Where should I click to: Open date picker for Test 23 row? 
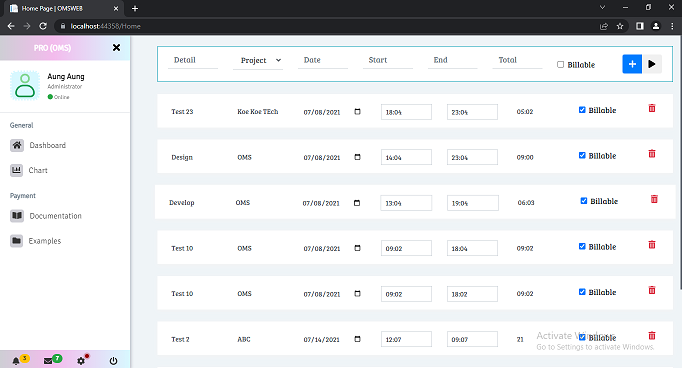click(358, 112)
